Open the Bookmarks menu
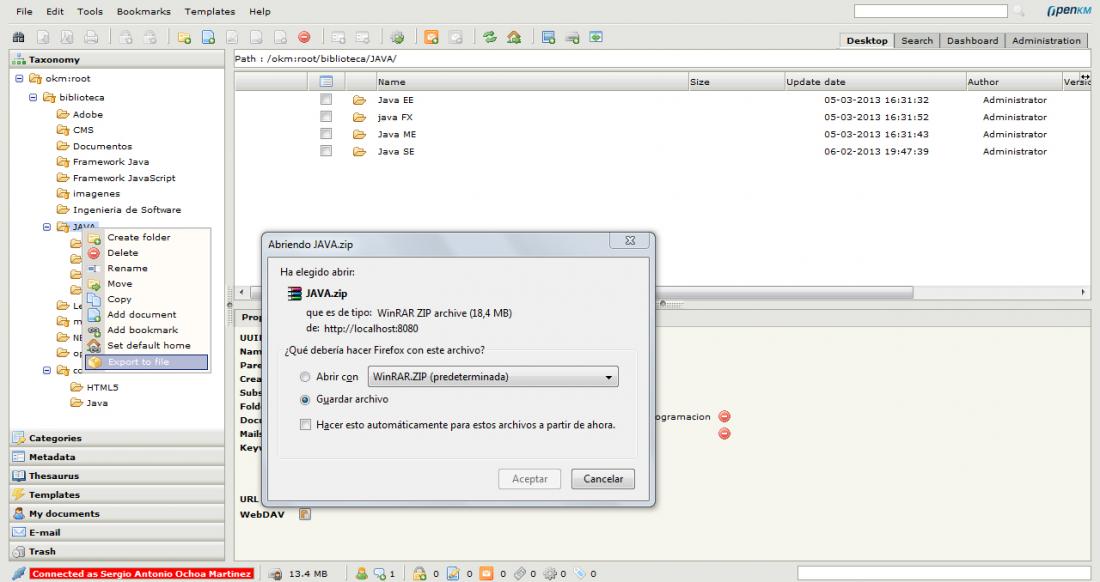This screenshot has width=1100, height=582. point(144,11)
